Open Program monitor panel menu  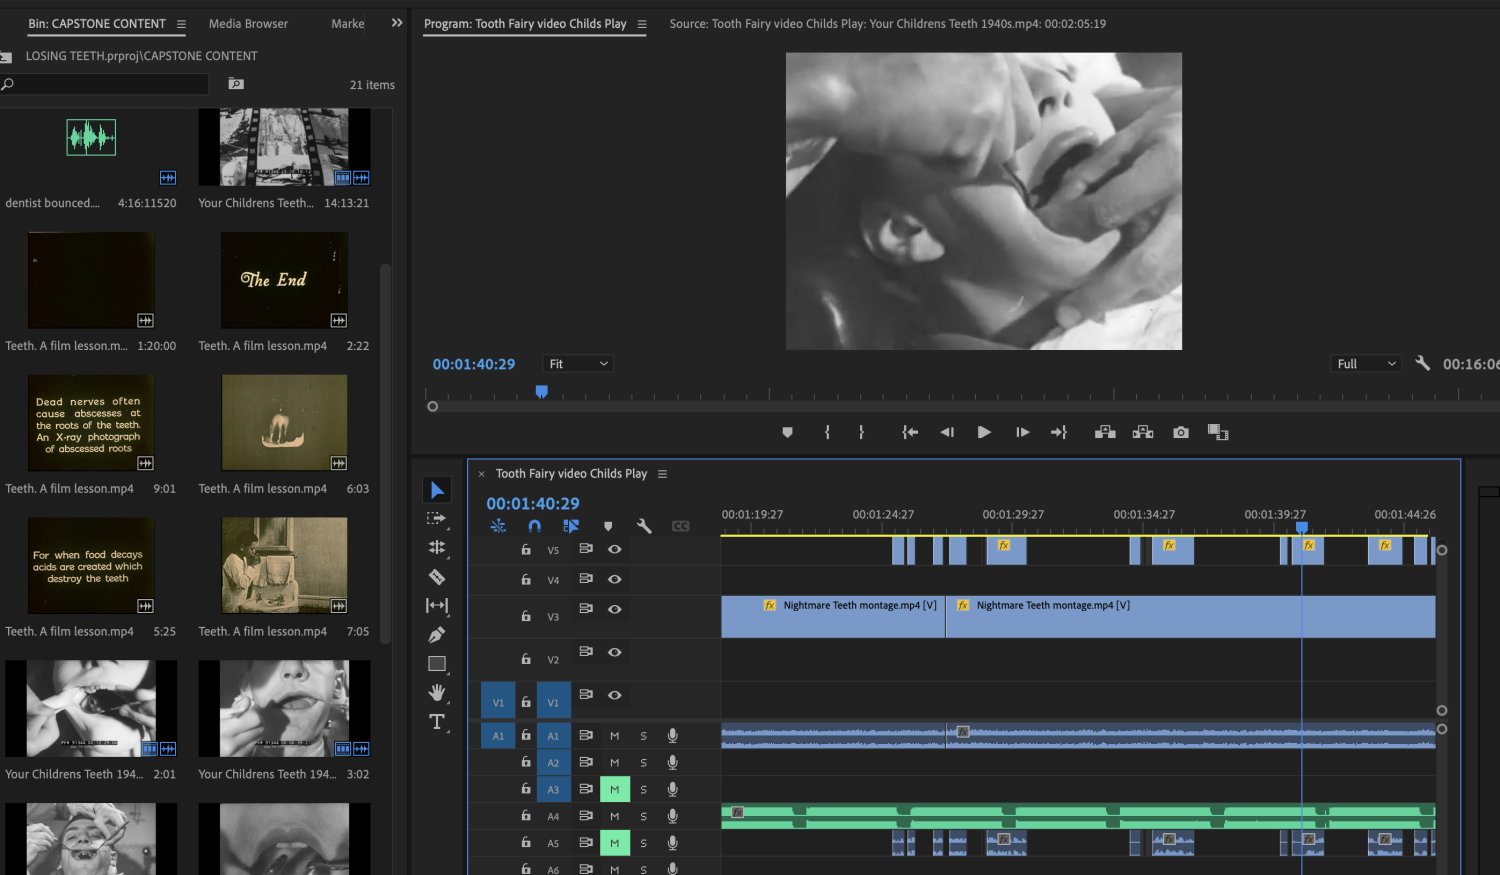click(x=642, y=24)
